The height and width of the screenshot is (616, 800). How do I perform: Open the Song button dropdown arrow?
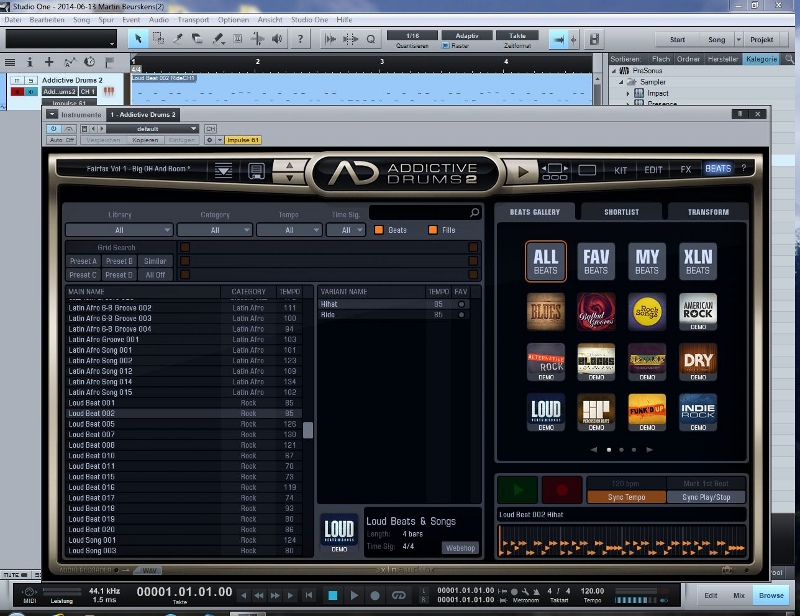pyautogui.click(x=738, y=39)
